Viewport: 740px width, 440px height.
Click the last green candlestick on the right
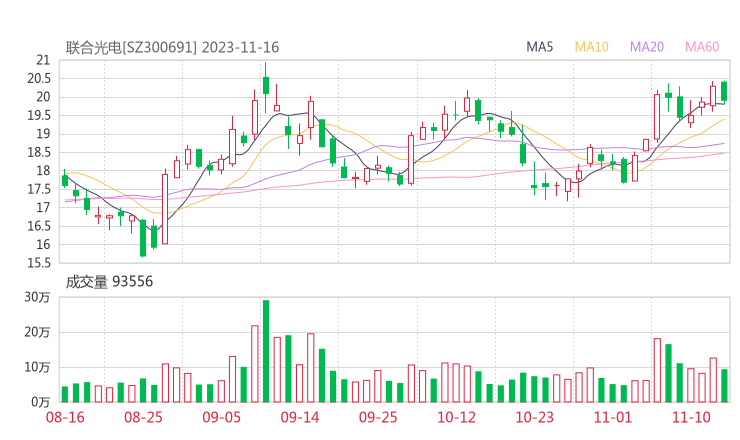pos(724,91)
